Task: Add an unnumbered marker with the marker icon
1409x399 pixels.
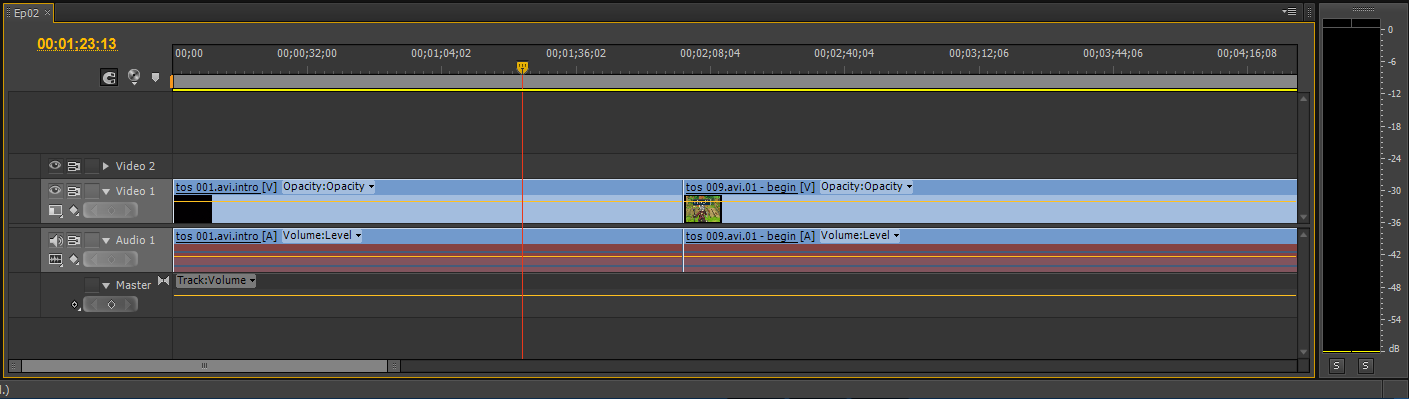Action: click(x=155, y=77)
